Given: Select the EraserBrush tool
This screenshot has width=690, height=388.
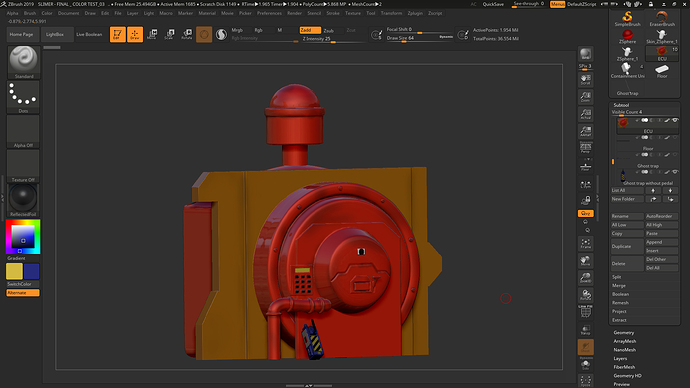Looking at the screenshot, I should point(662,18).
